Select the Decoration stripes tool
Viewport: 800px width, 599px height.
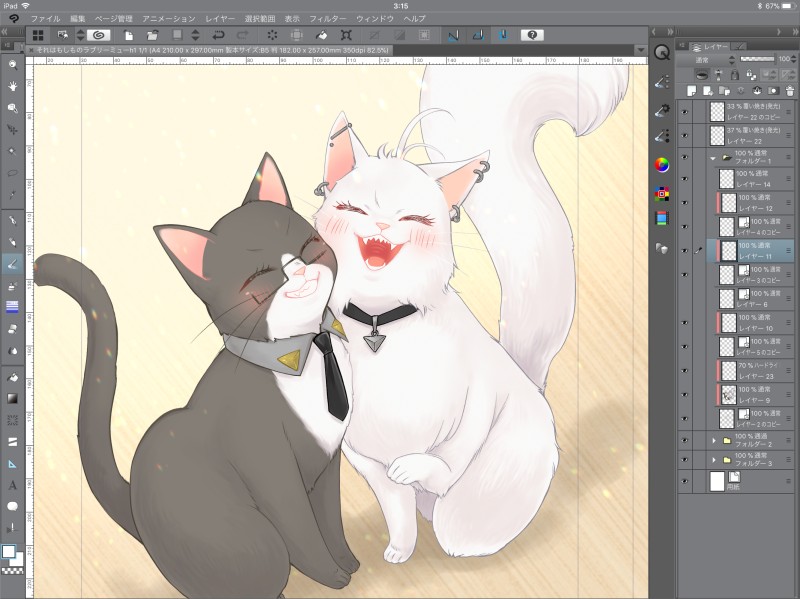point(12,307)
